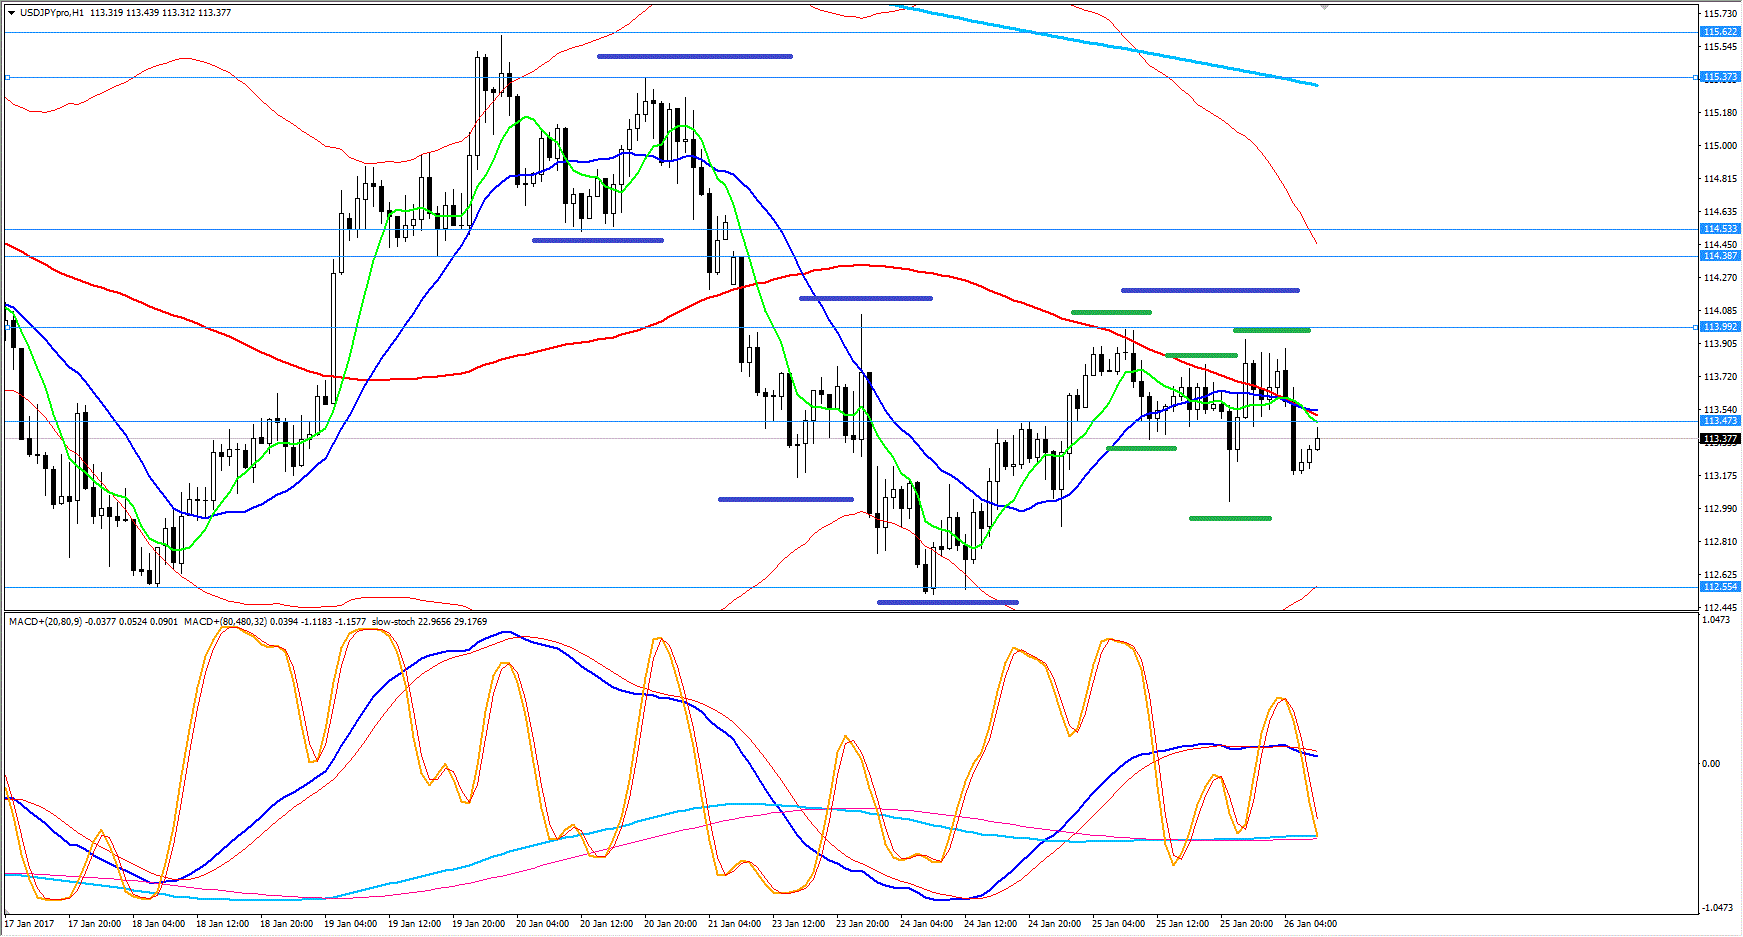1743x937 pixels.
Task: Click the slow-stoch indicator label
Action: pos(393,622)
